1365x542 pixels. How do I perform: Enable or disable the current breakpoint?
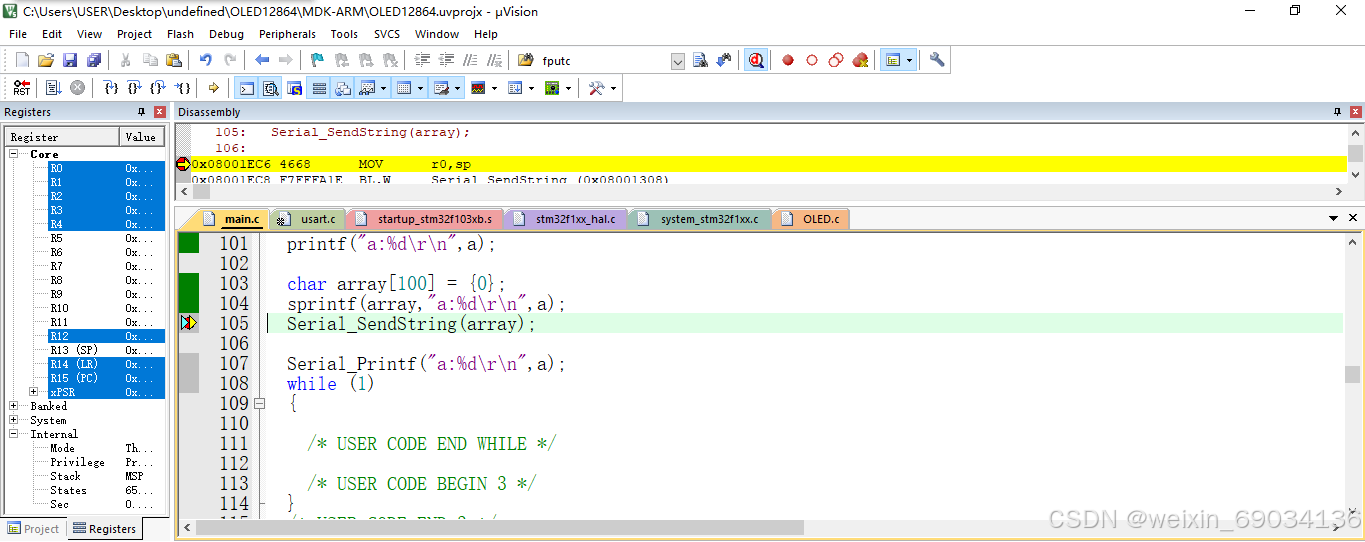pos(812,60)
